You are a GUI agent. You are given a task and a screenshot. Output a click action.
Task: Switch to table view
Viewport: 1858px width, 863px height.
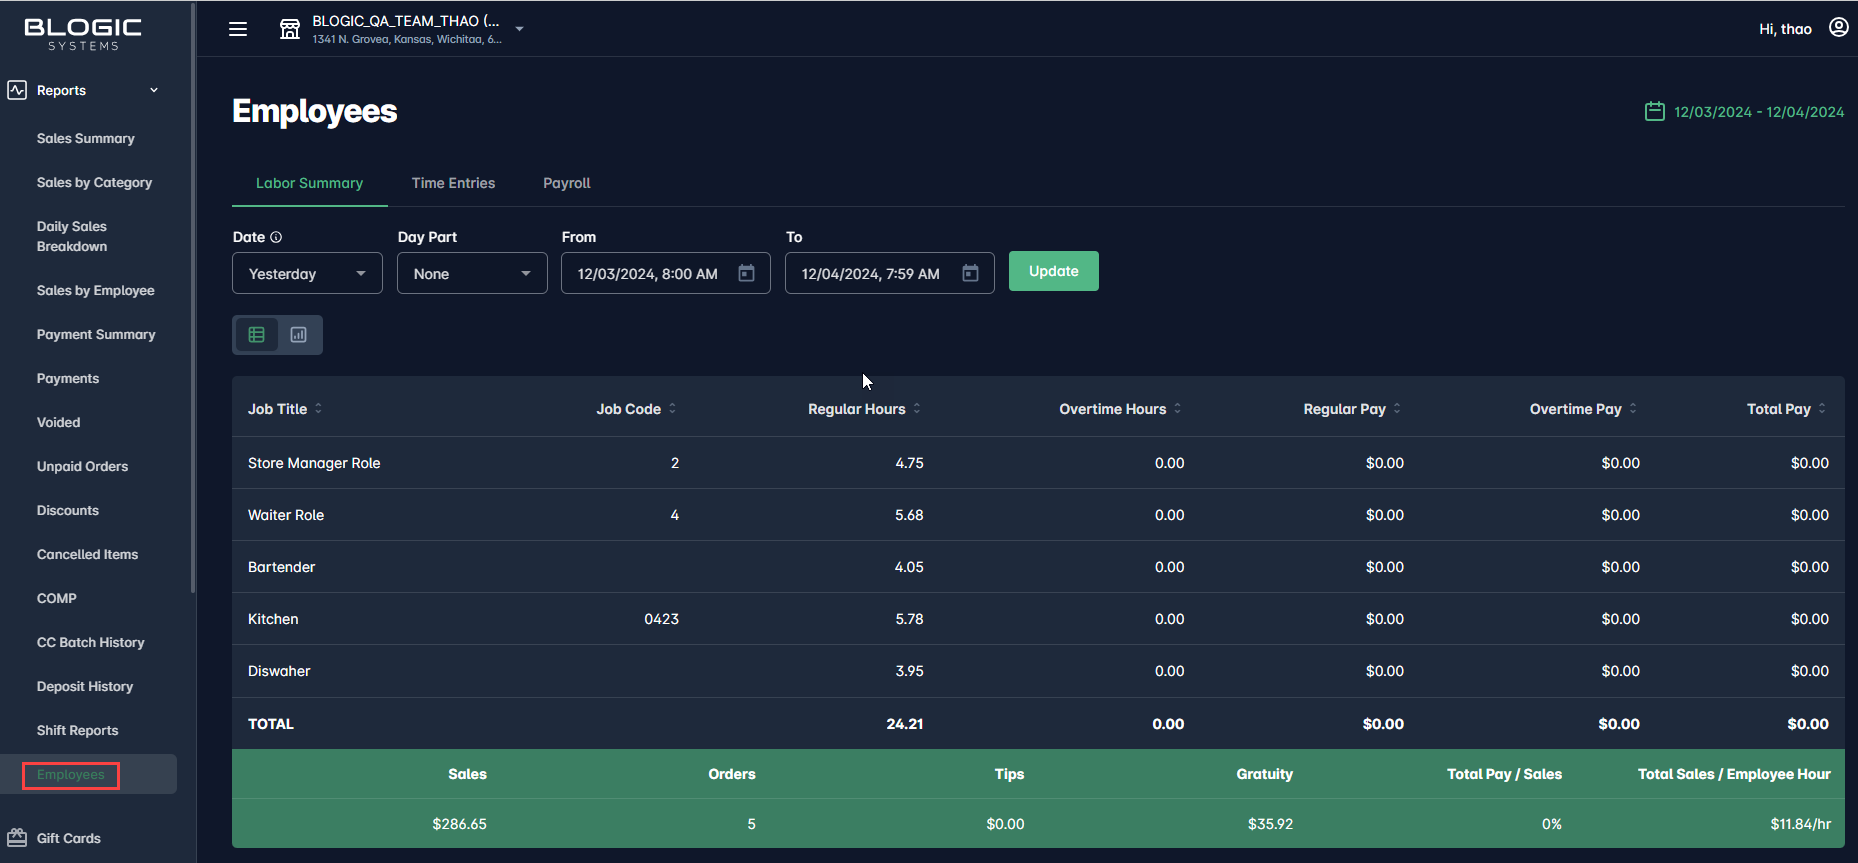point(257,335)
